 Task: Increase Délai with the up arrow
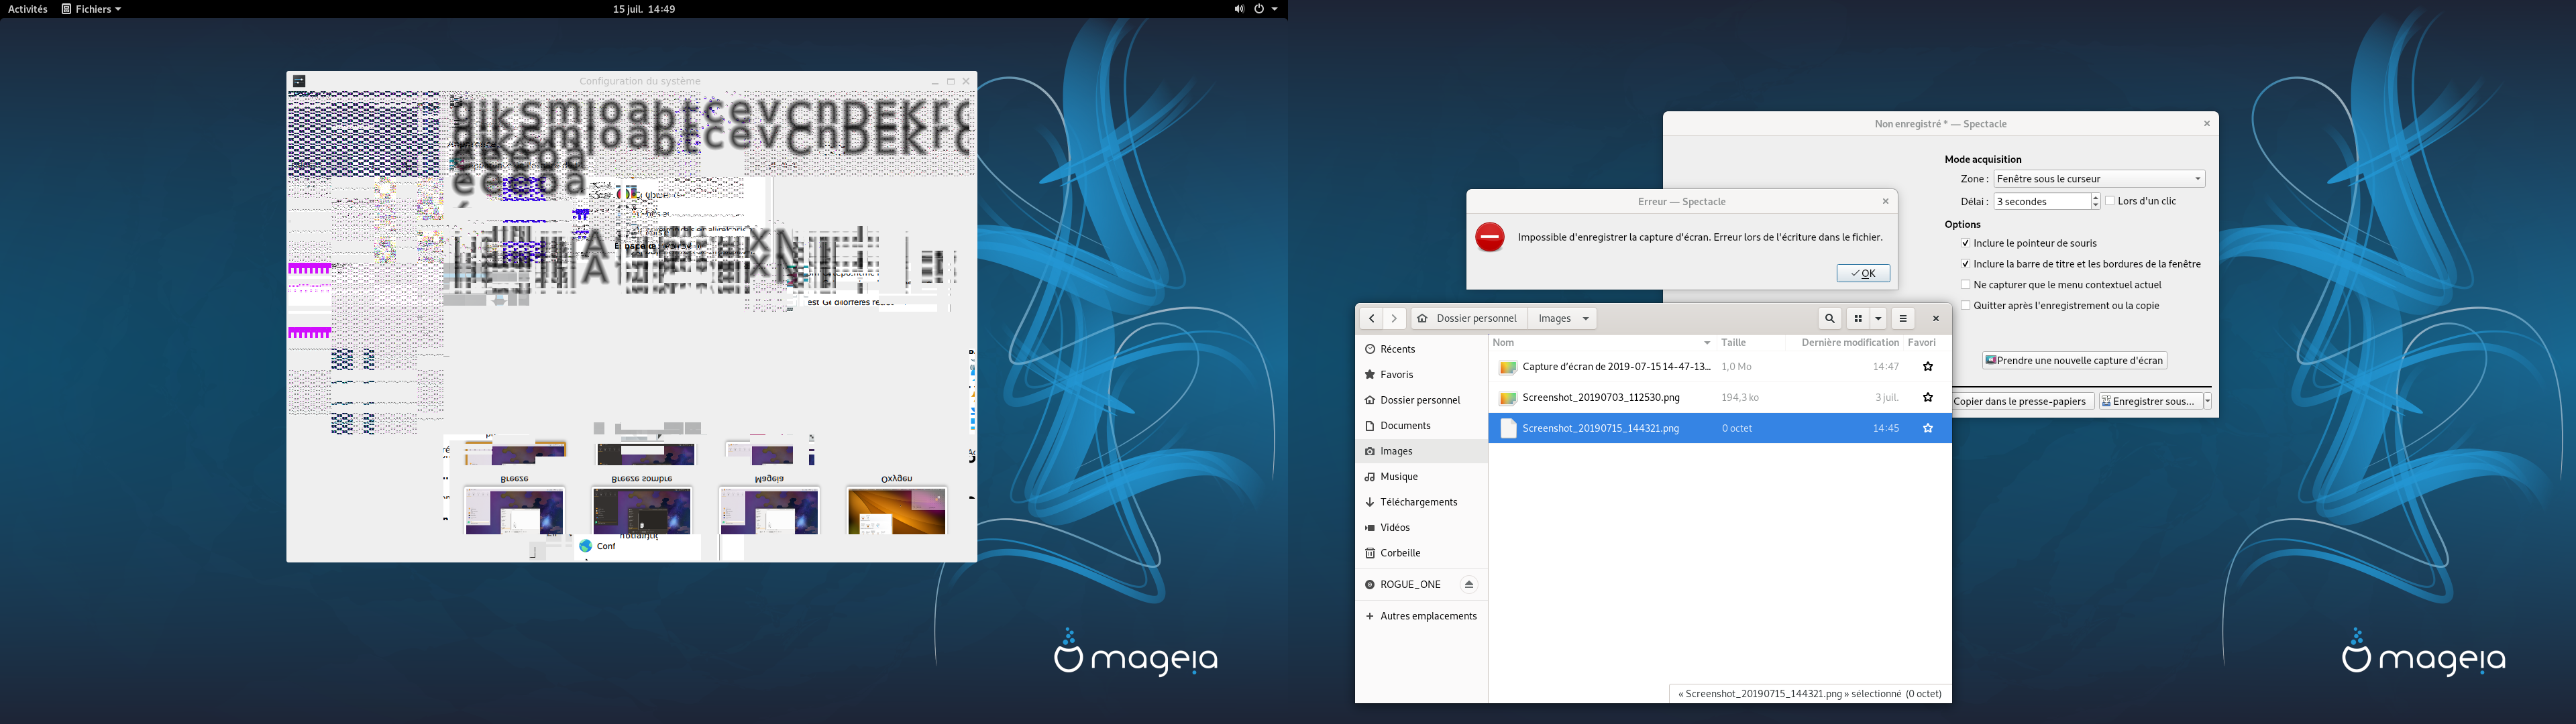2096,197
